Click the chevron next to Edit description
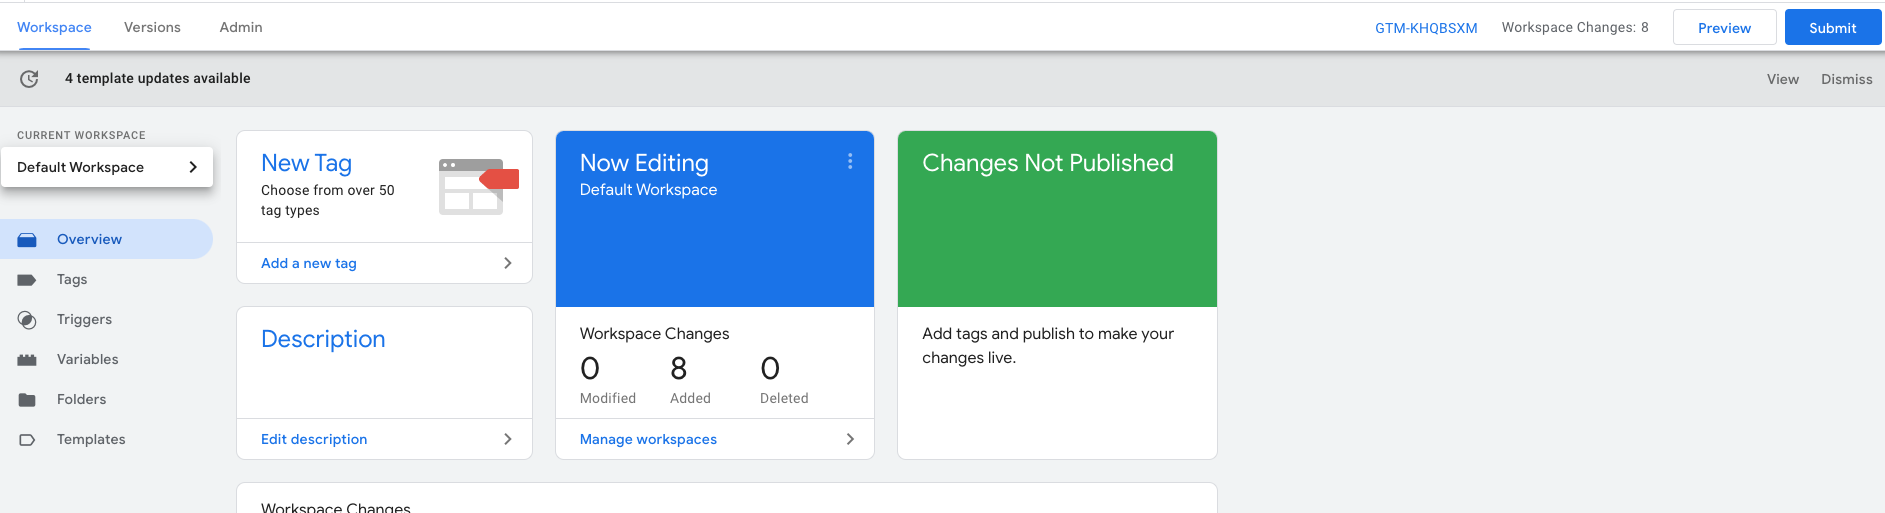This screenshot has height=513, width=1885. click(x=508, y=439)
